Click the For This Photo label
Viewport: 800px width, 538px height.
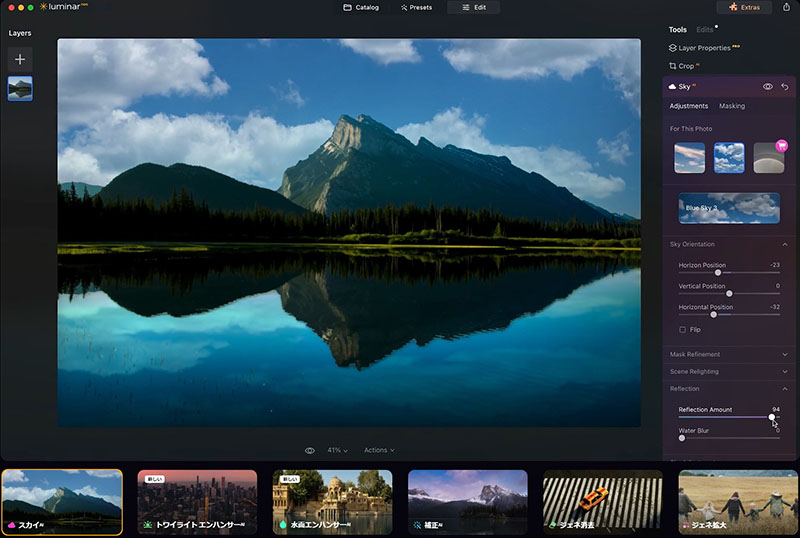click(x=691, y=129)
